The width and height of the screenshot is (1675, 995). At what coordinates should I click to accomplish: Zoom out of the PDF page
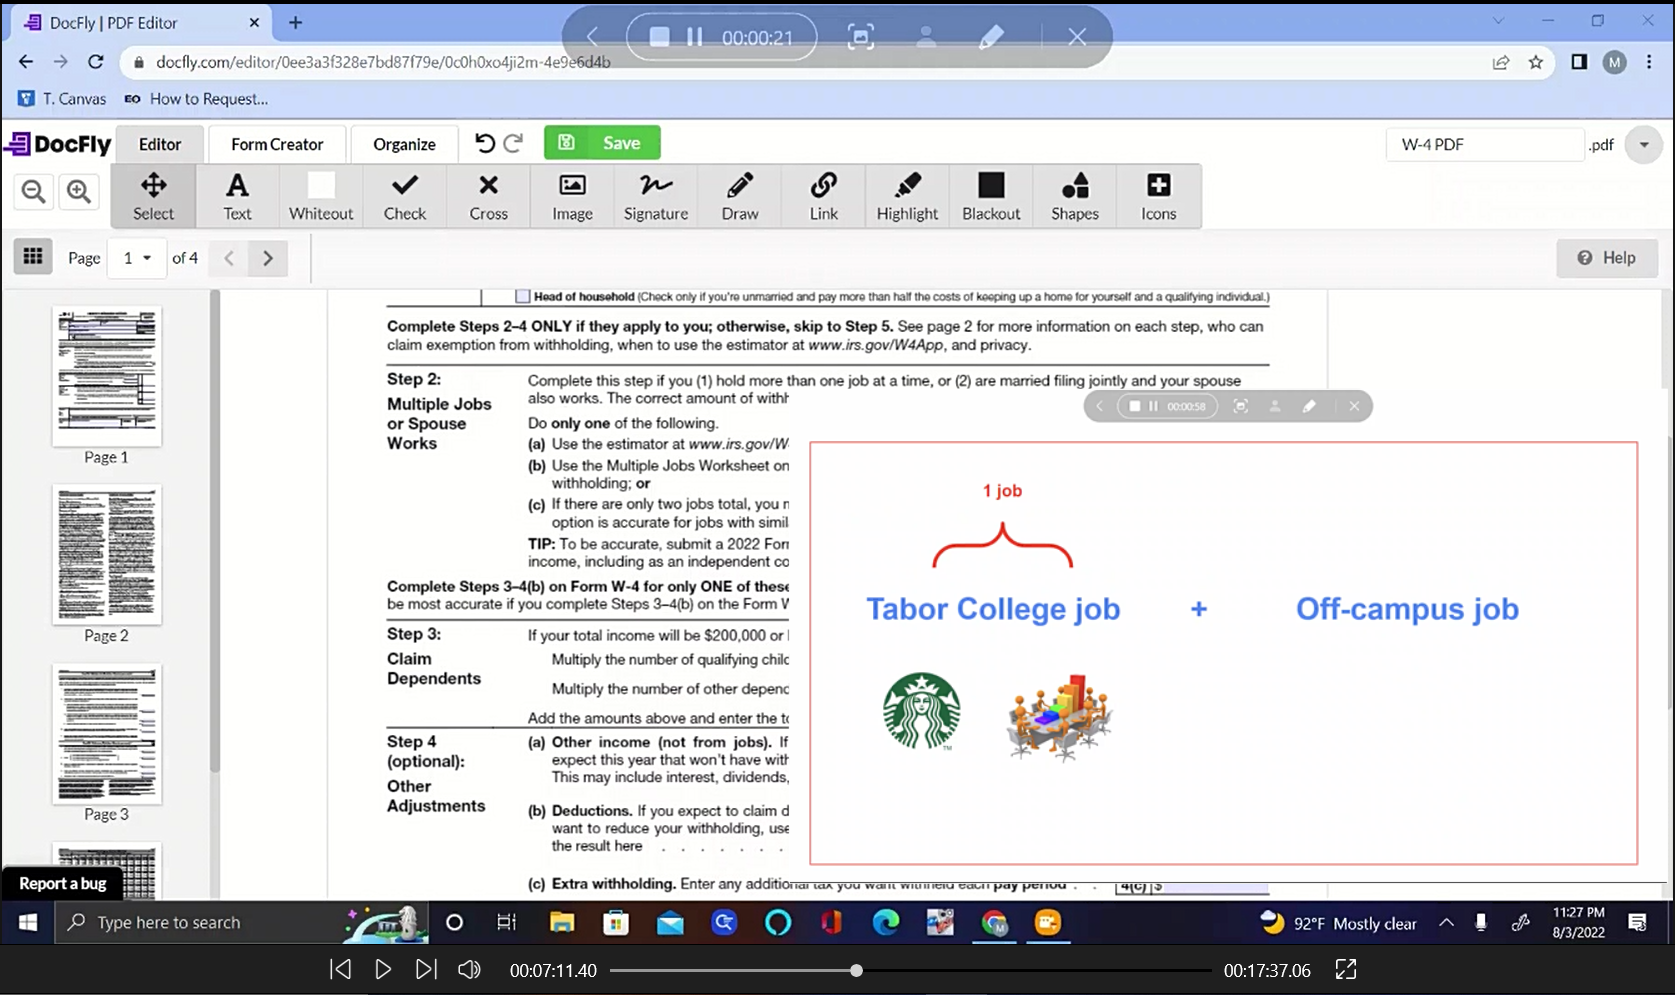coord(34,191)
